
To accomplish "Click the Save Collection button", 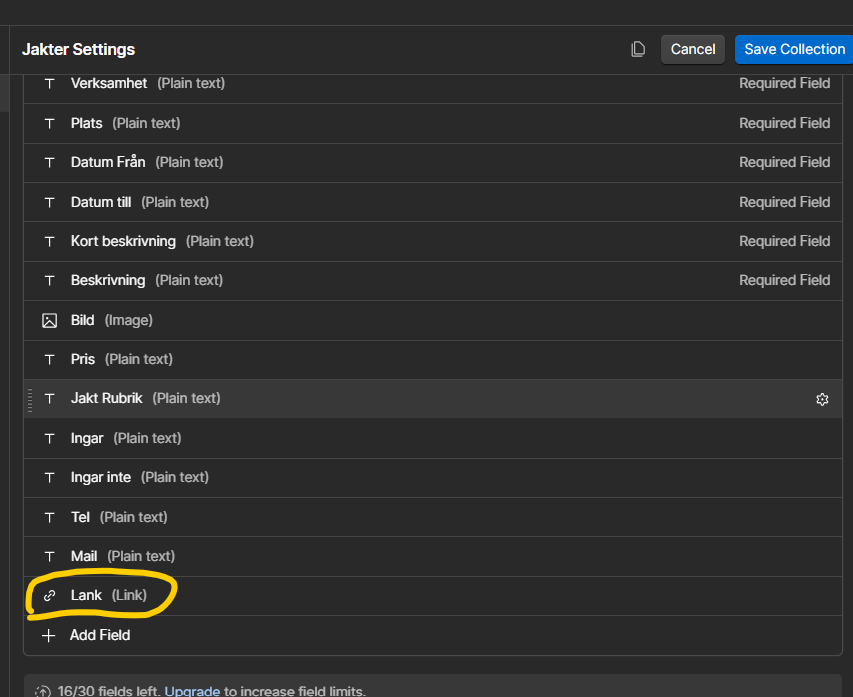I will click(x=794, y=48).
